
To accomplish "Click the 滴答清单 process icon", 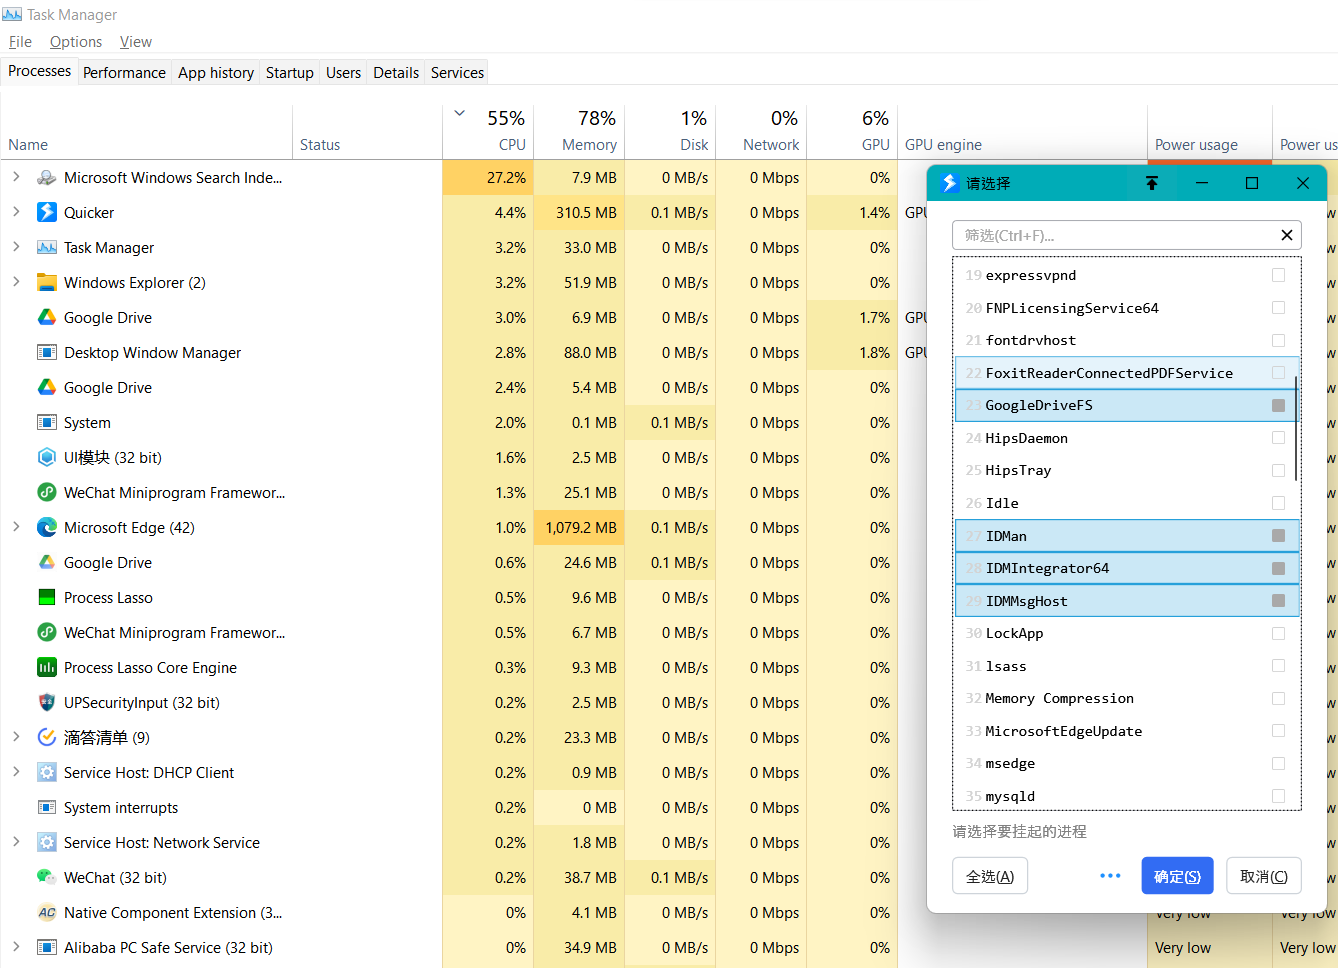I will [x=47, y=738].
